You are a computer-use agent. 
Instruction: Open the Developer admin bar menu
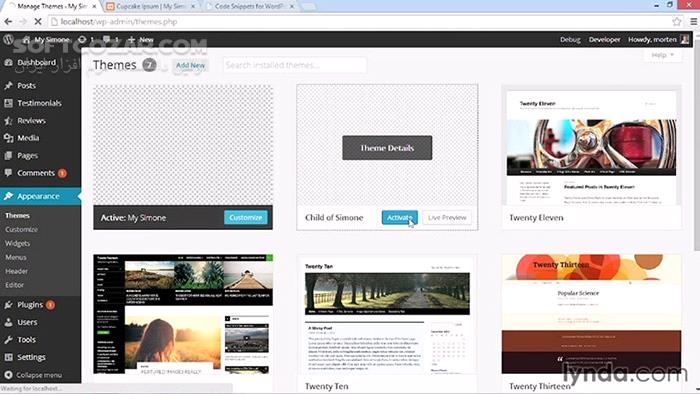tap(604, 40)
